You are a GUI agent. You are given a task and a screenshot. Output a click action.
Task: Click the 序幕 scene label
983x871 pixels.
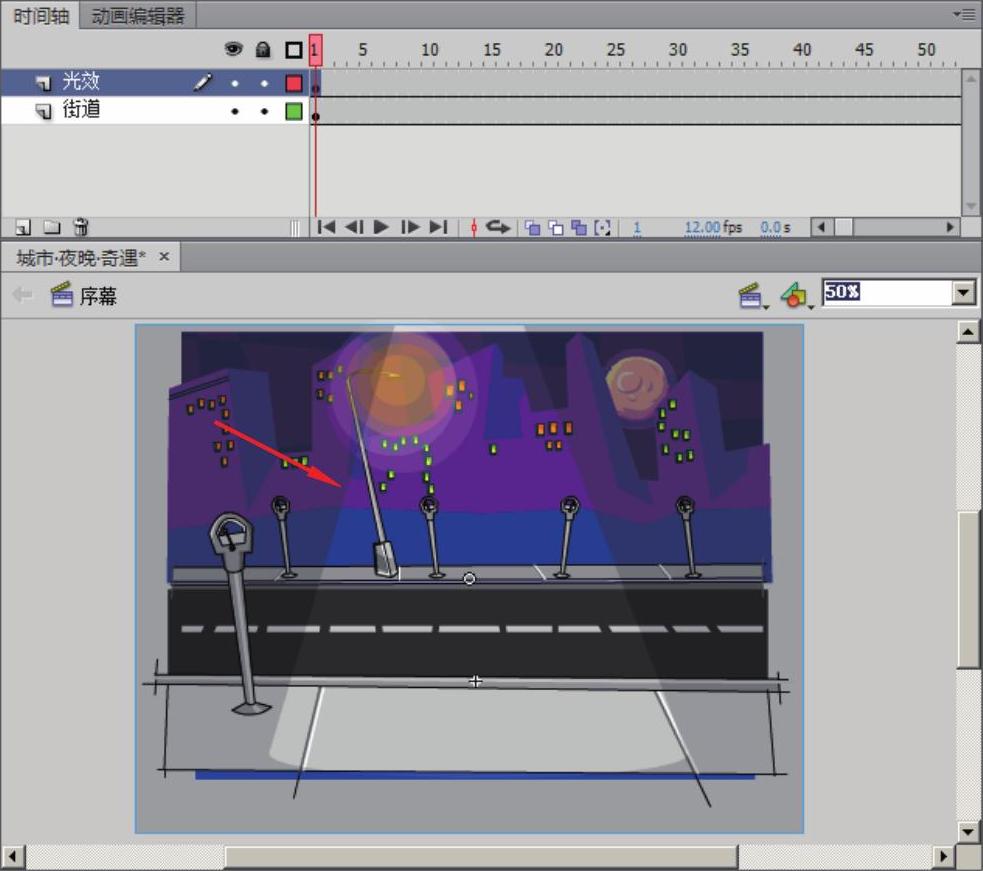[98, 296]
